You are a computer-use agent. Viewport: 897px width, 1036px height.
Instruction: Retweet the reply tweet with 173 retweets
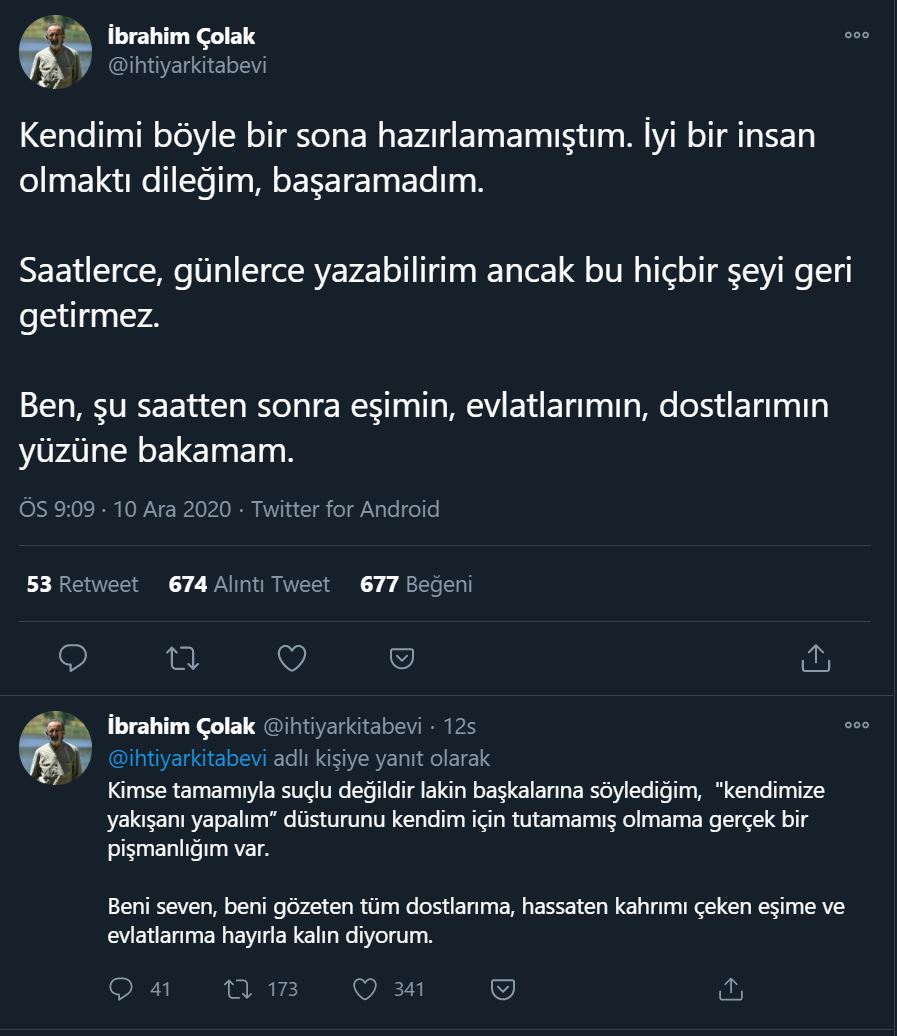[x=239, y=989]
